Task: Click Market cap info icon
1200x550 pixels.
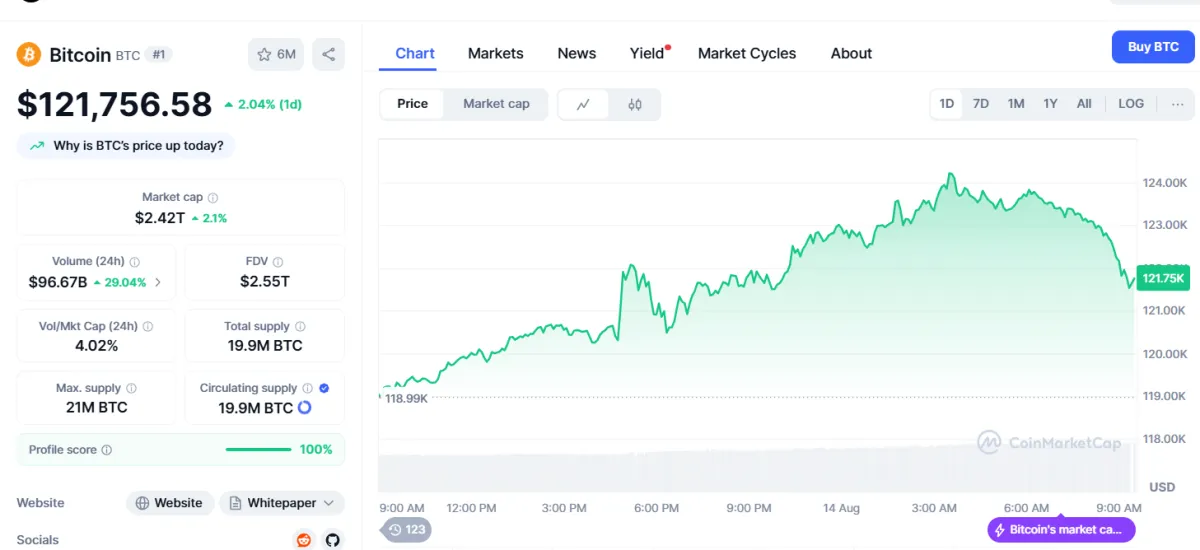Action: pyautogui.click(x=213, y=198)
